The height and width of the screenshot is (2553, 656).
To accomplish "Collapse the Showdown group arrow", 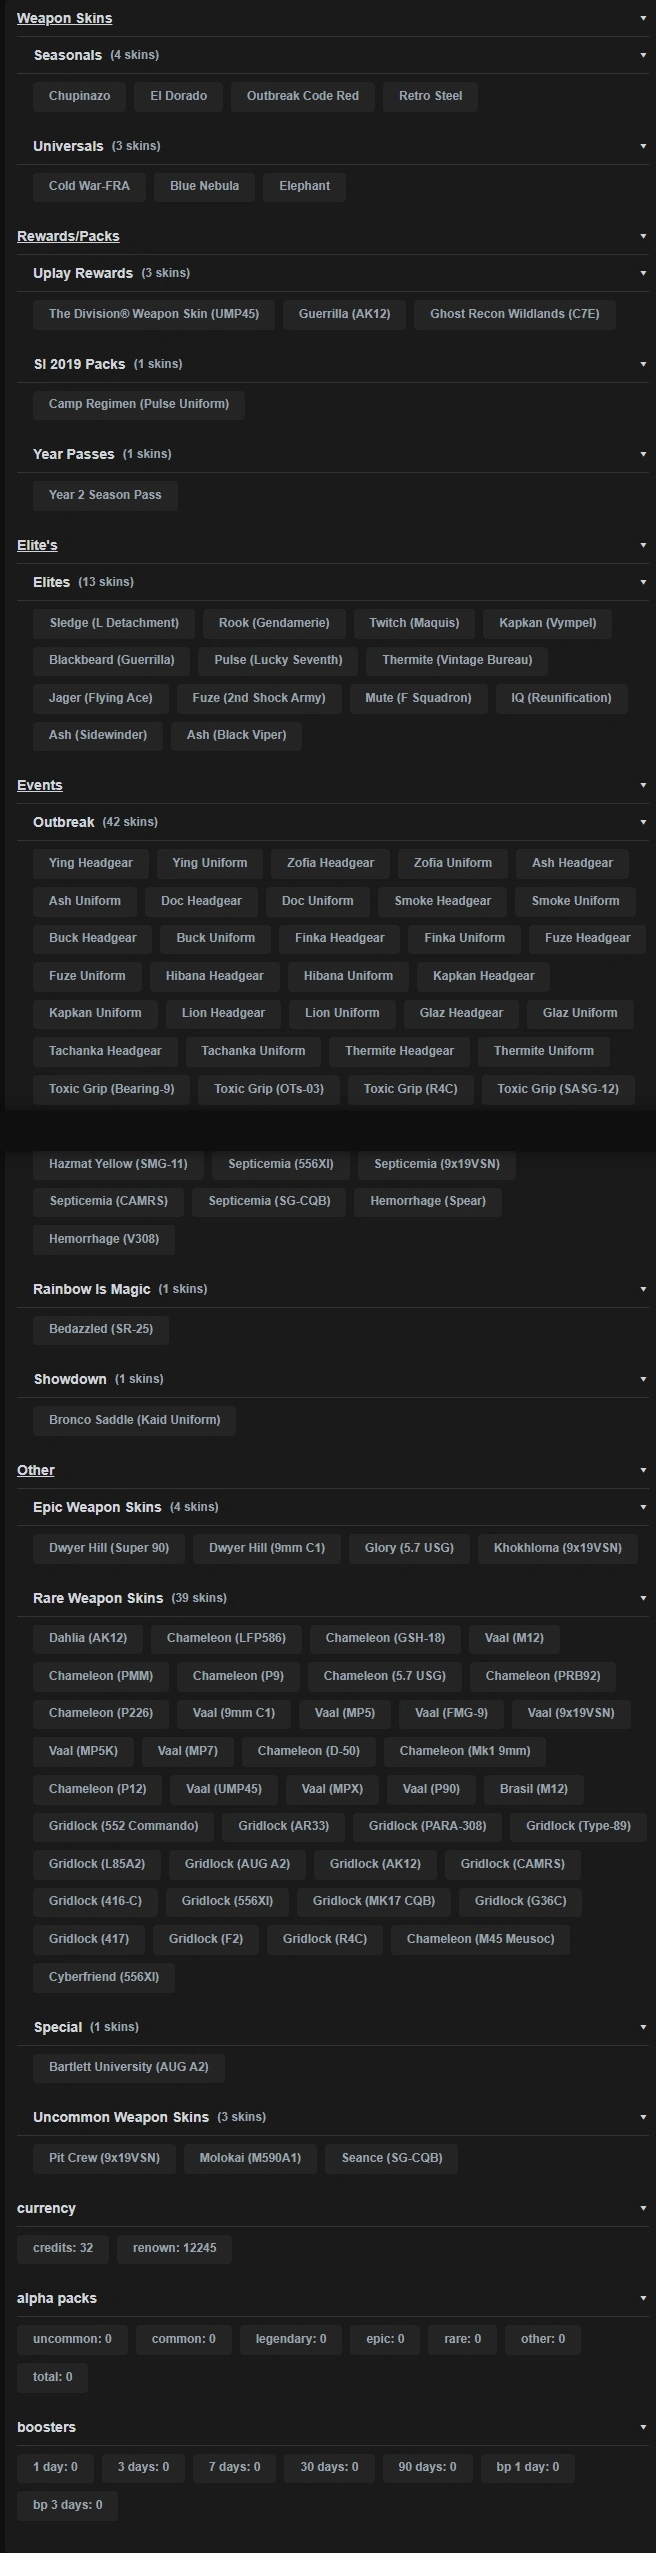I will pos(643,1379).
